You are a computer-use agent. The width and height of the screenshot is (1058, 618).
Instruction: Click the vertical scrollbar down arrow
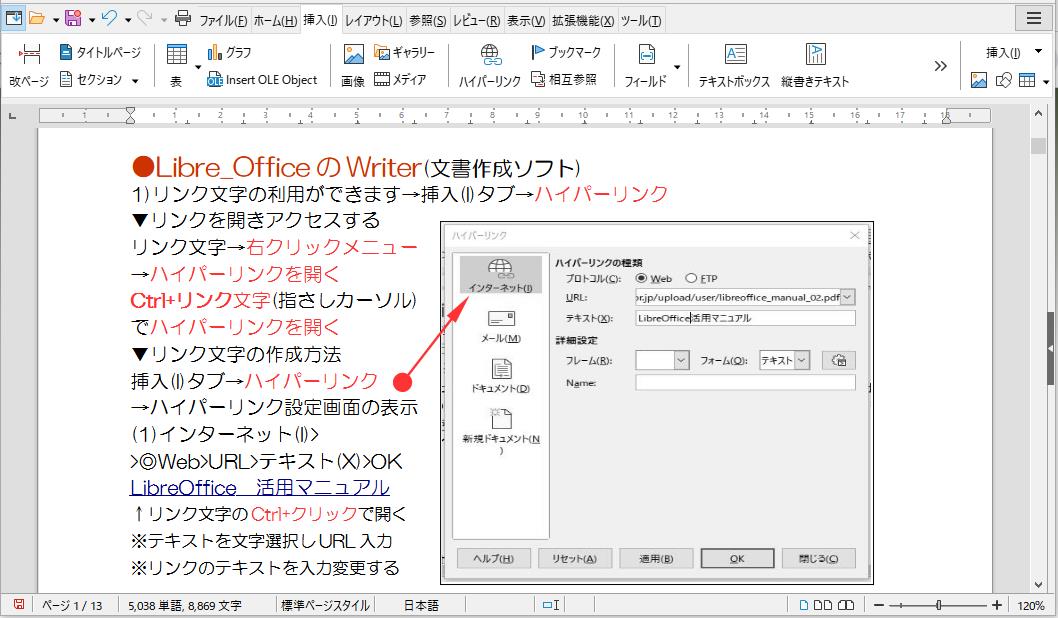pos(1038,586)
